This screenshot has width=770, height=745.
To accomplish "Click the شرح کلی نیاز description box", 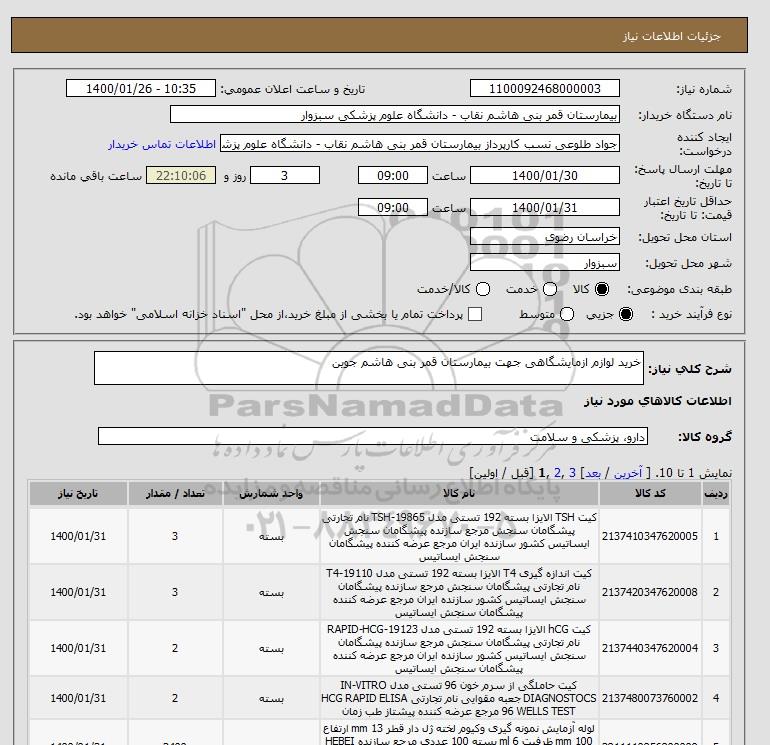I will 369,368.
